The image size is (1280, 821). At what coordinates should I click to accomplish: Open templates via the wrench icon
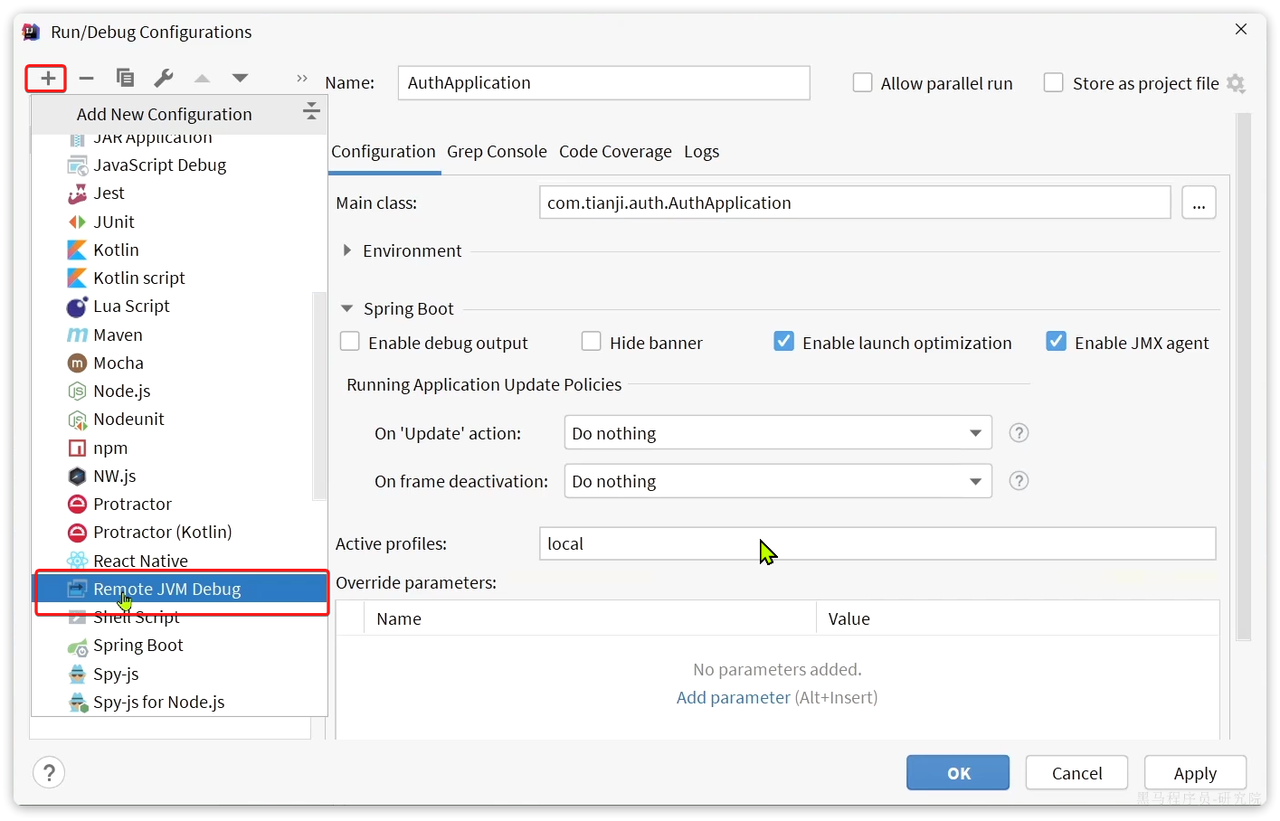[x=163, y=78]
